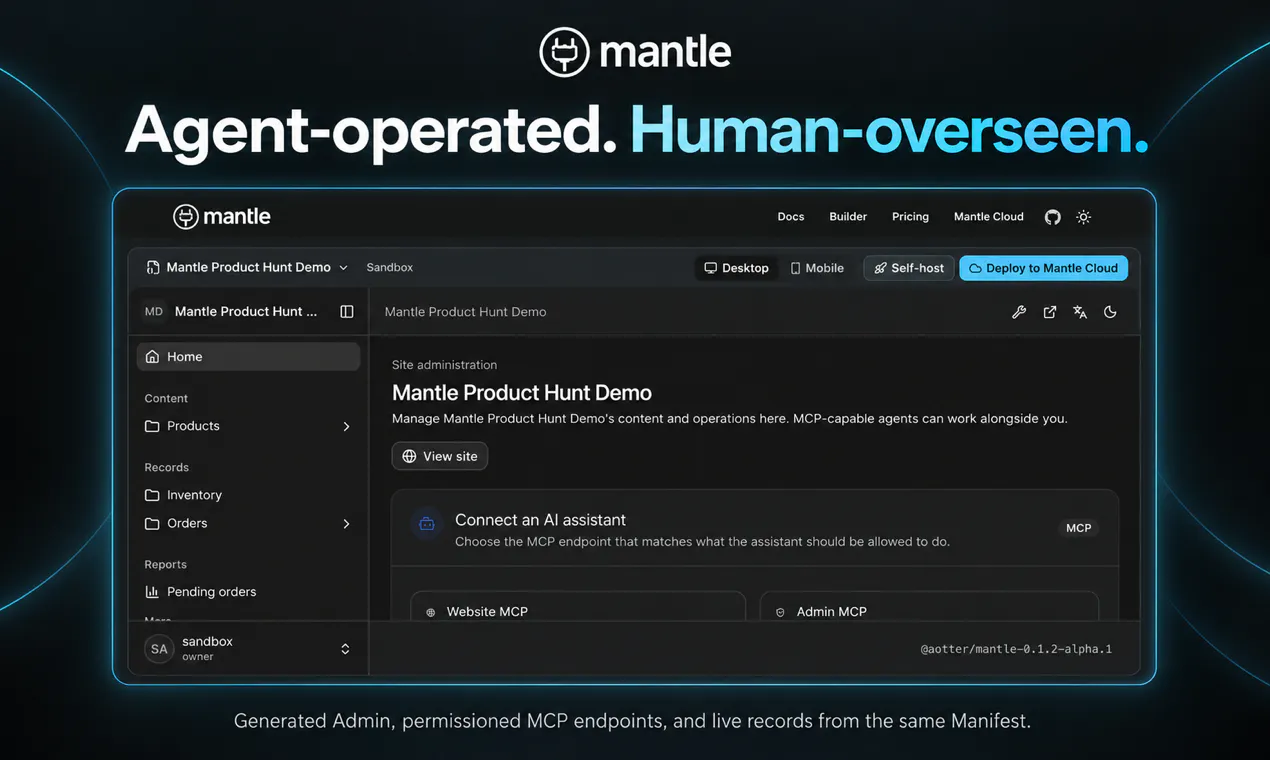
Task: Open site in new window icon
Action: (1049, 312)
